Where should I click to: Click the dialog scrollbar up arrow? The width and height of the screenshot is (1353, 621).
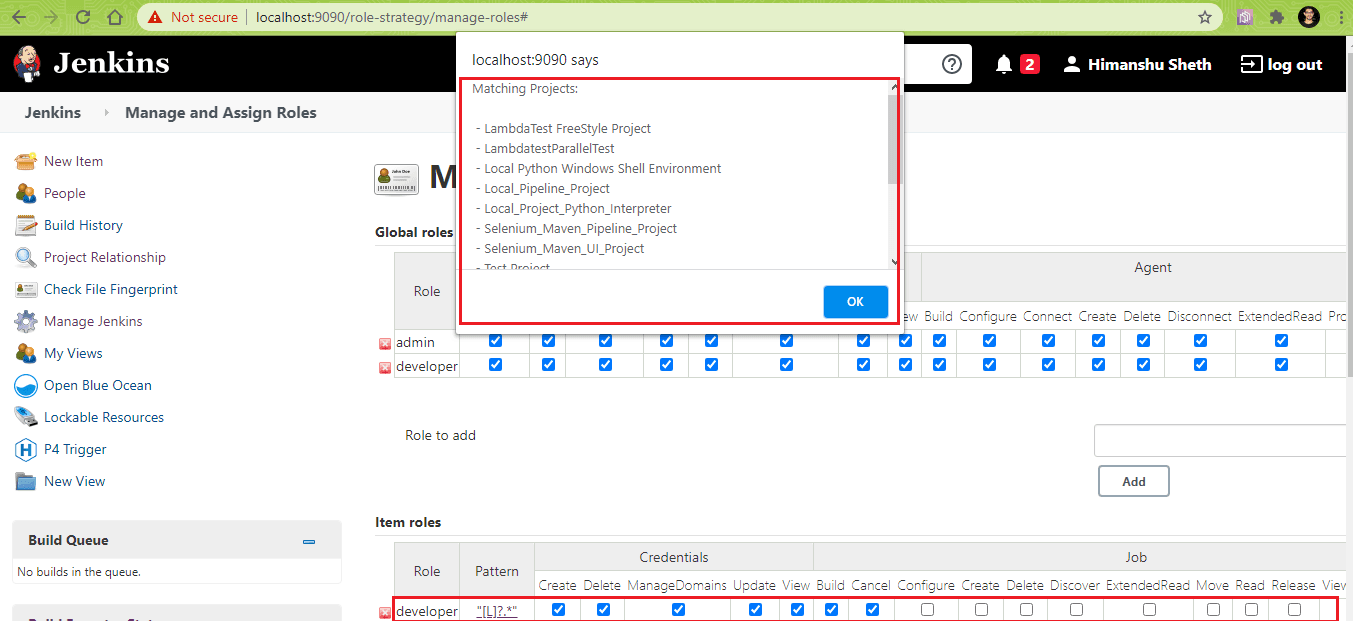894,87
